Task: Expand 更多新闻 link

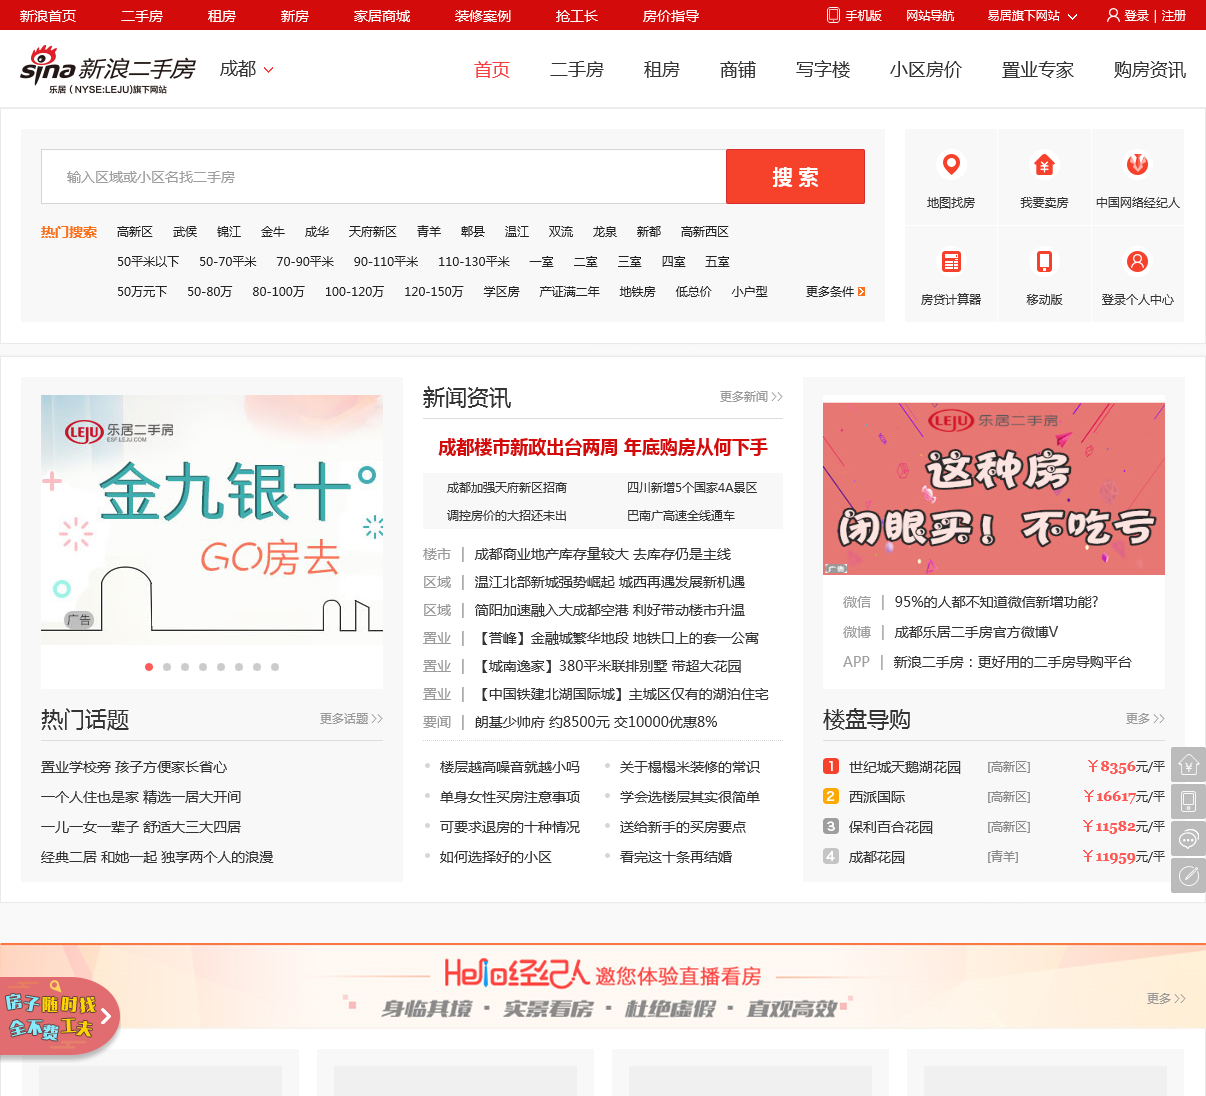Action: click(751, 396)
